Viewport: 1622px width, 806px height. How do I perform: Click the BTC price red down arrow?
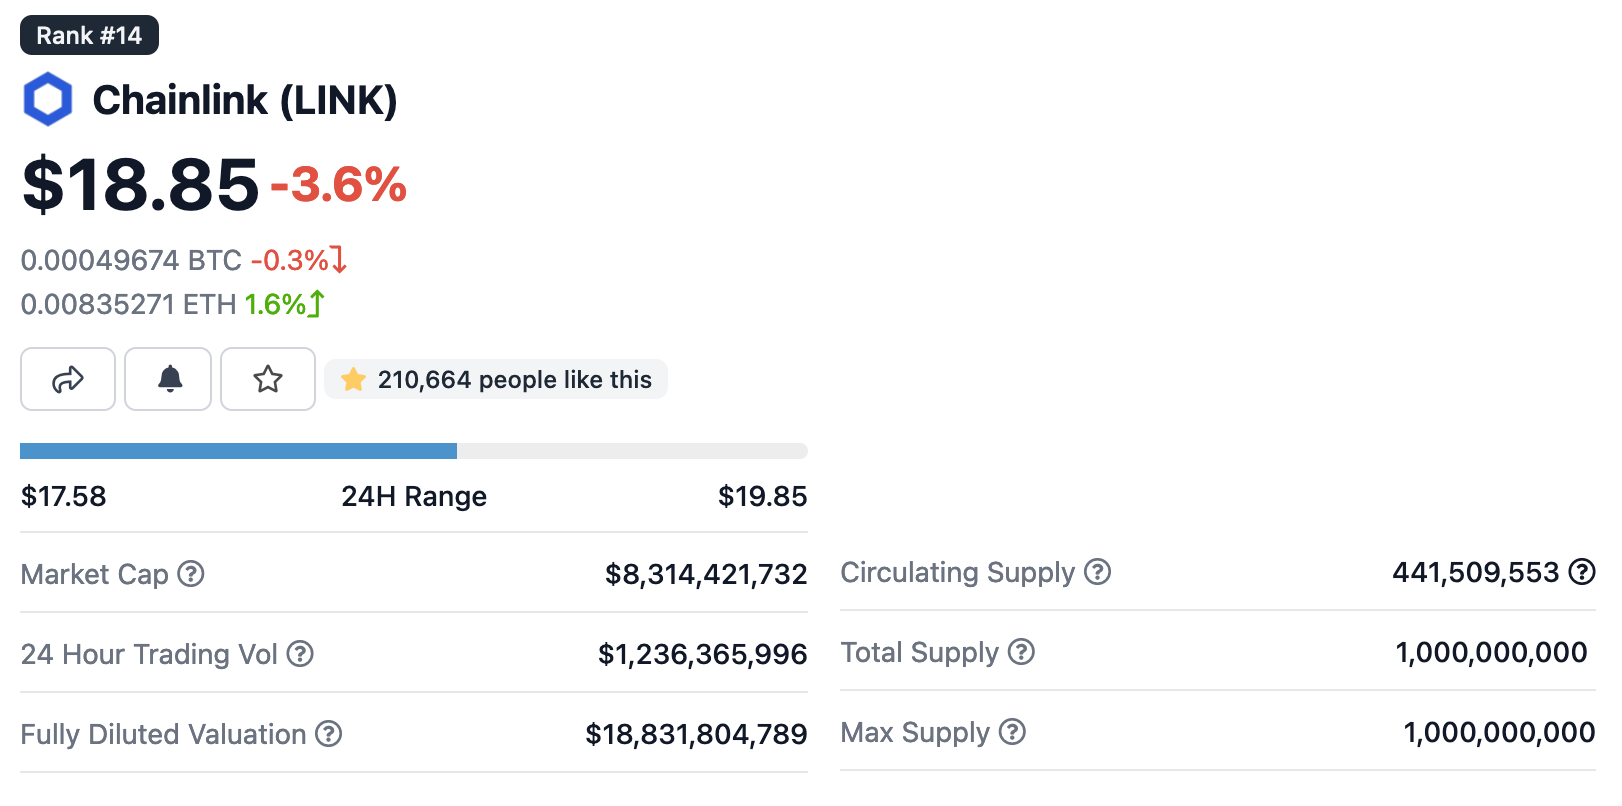(x=339, y=260)
